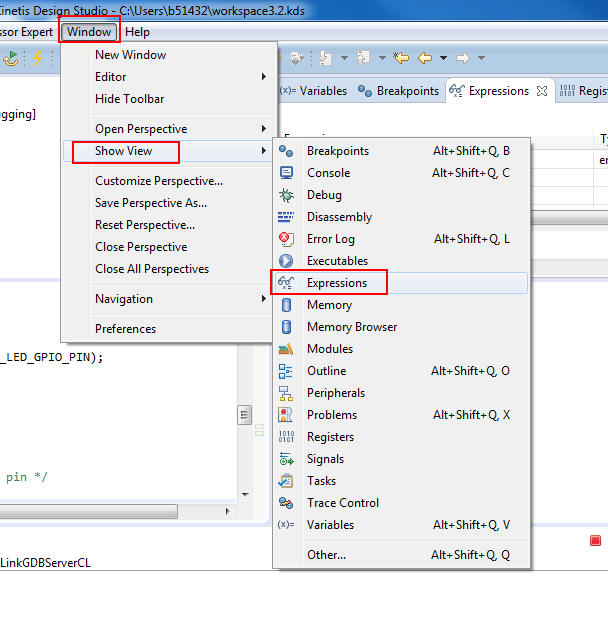Viewport: 608px width, 620px height.
Task: Open back navigation history dropdown
Action: (444, 58)
